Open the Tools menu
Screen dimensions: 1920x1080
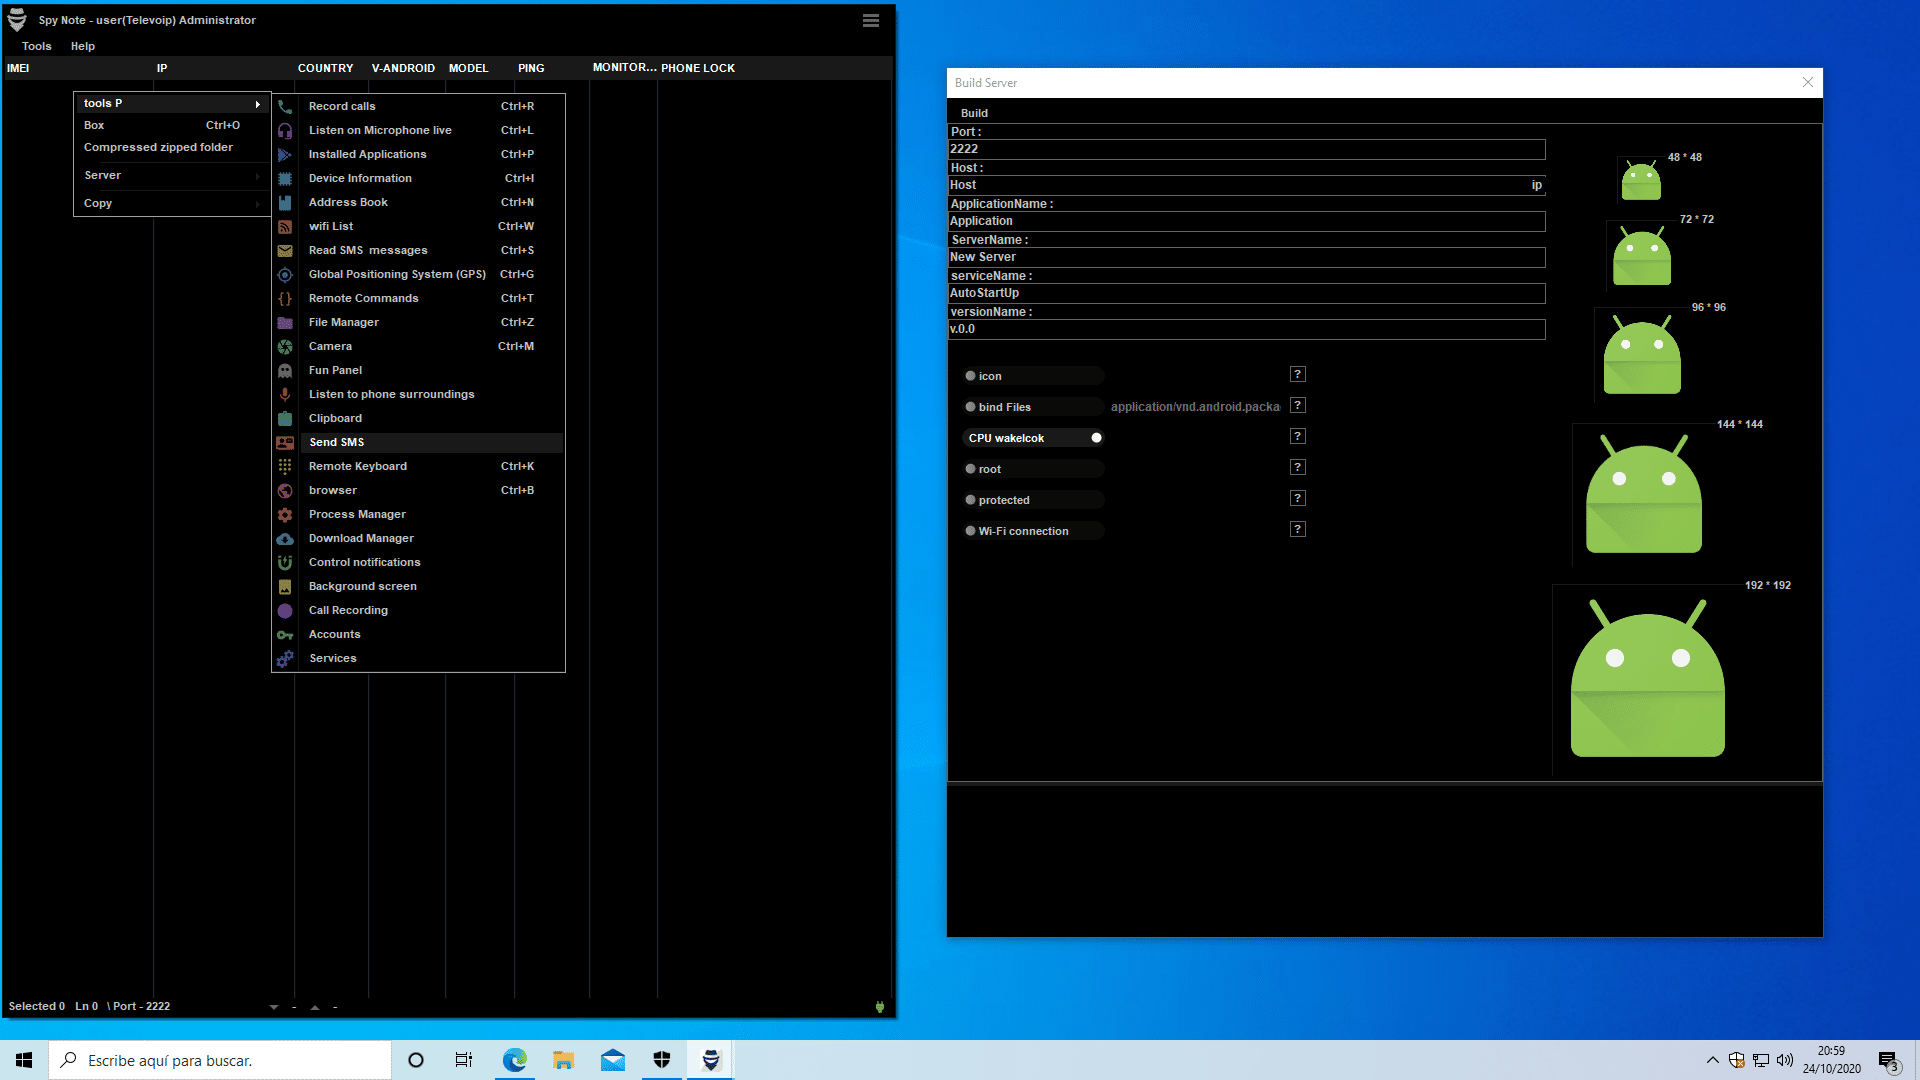36,46
